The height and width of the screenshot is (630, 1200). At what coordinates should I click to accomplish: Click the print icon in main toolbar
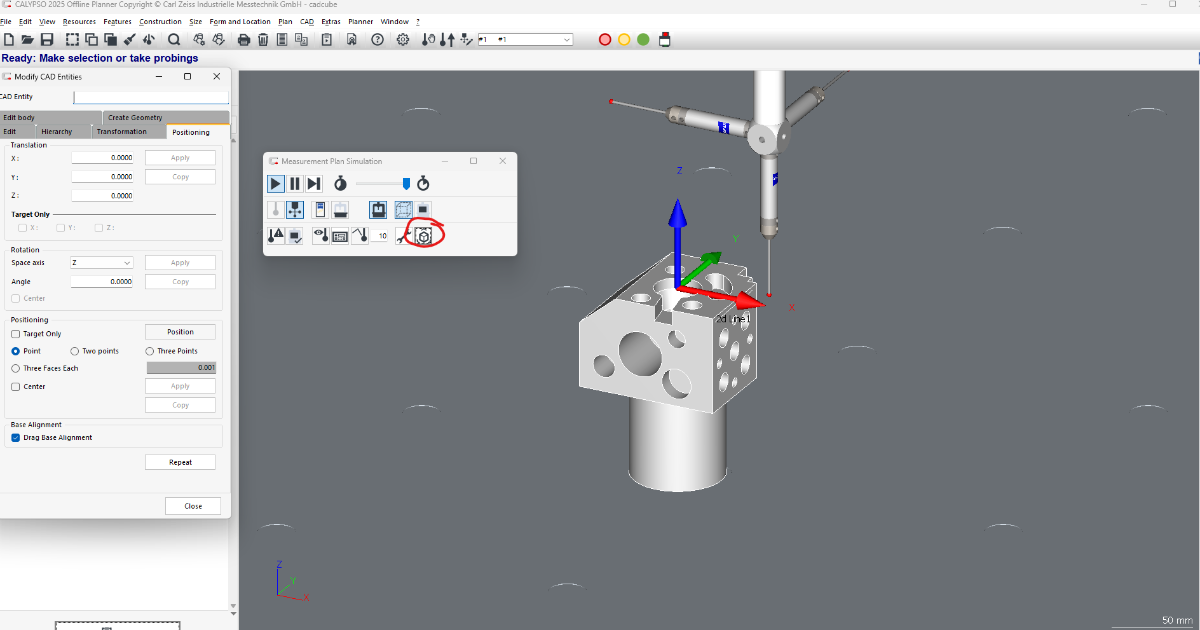243,40
